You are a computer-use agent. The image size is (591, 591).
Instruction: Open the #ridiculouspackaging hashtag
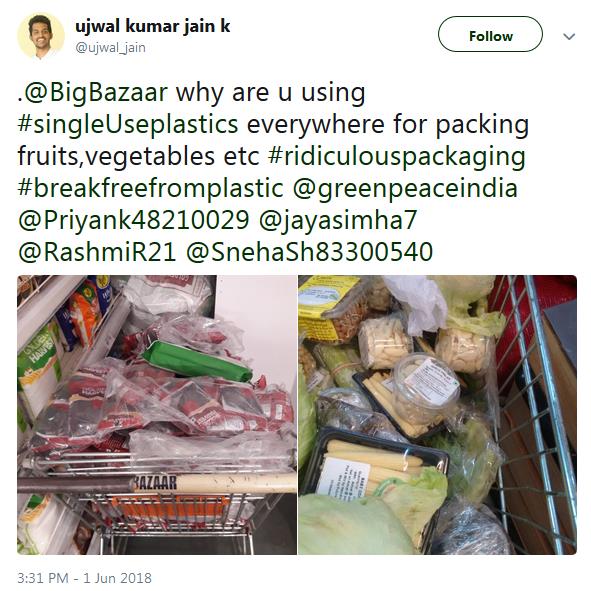[x=397, y=157]
